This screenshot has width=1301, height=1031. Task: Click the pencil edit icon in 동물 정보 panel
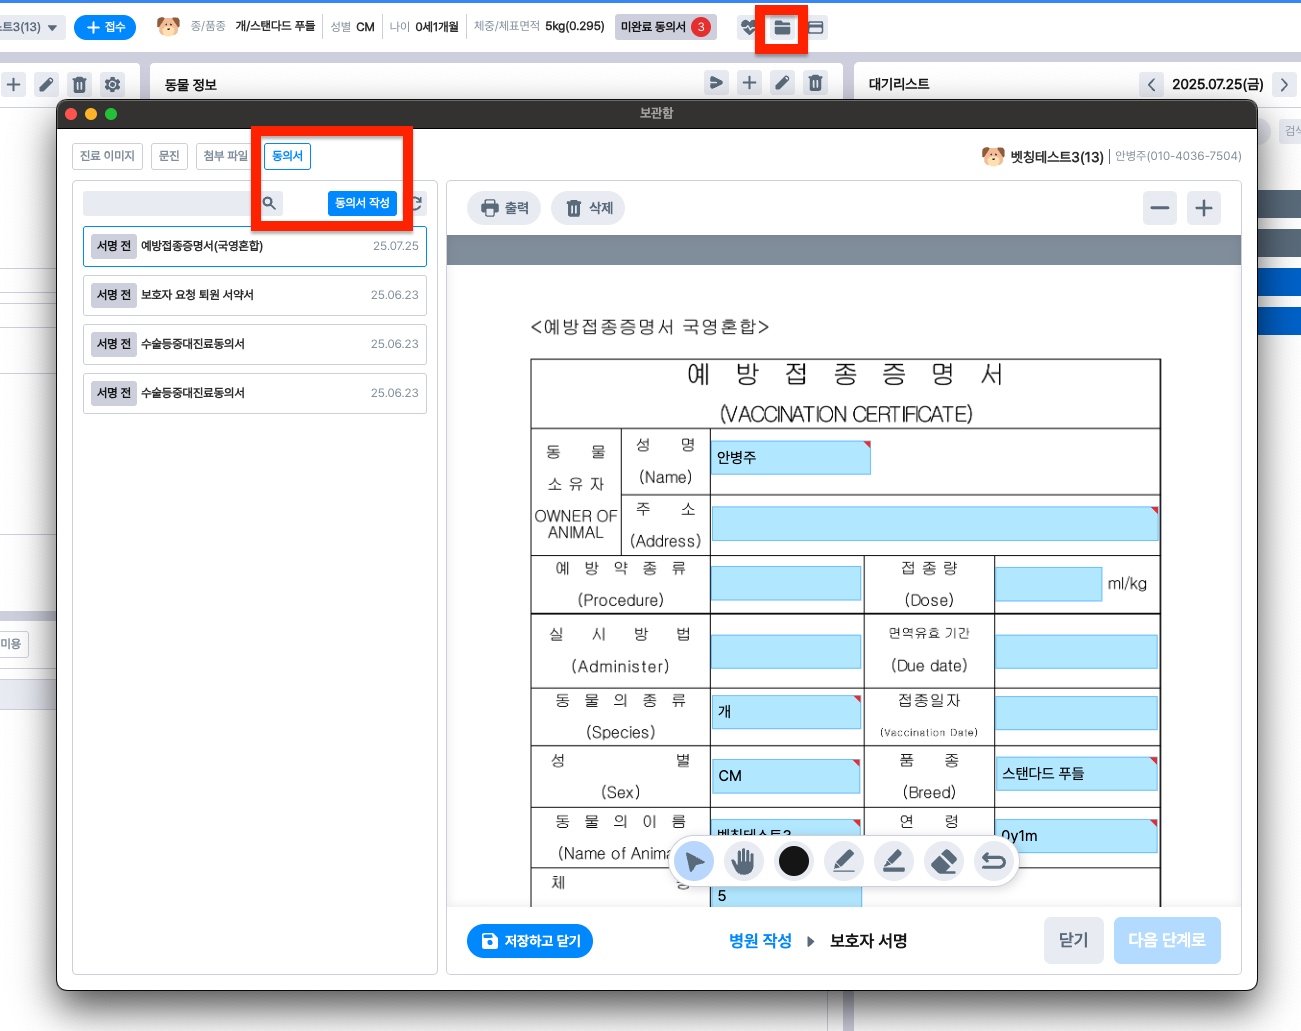coord(783,83)
